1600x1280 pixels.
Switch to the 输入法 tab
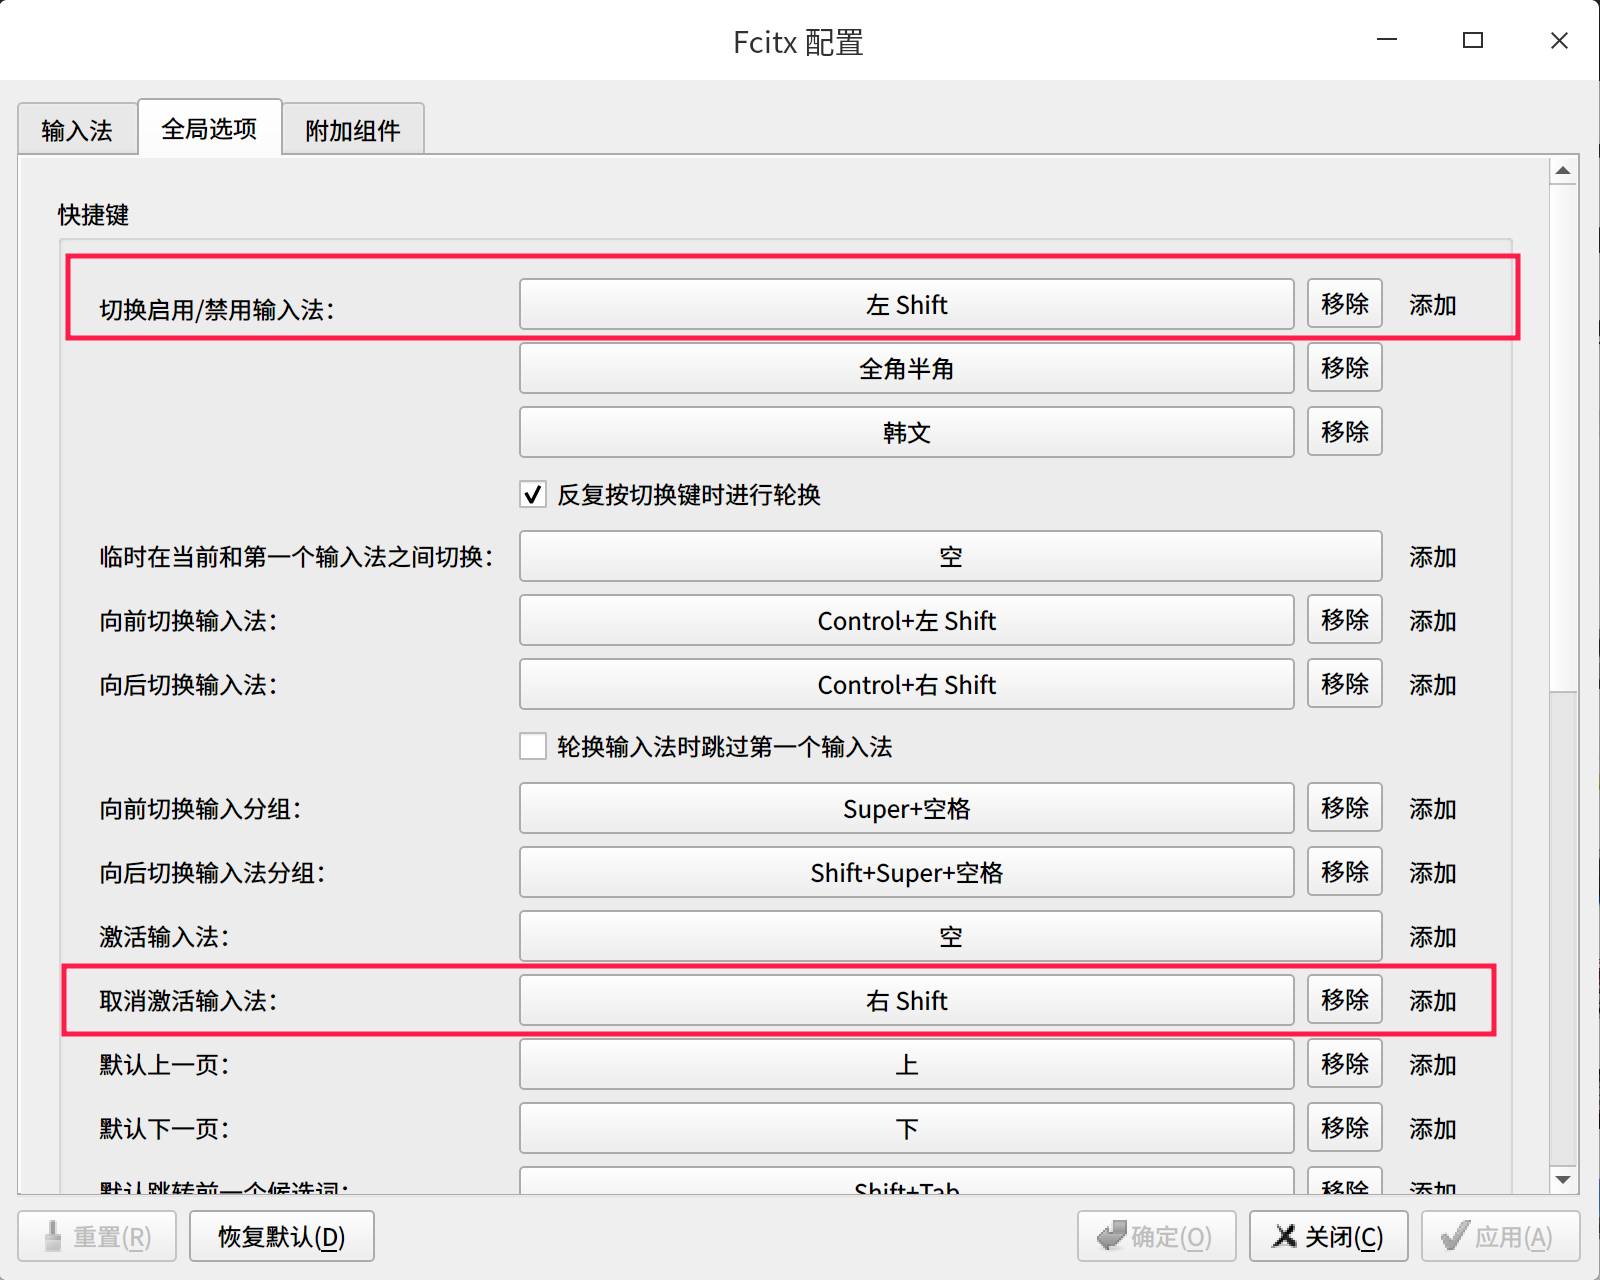click(x=77, y=130)
